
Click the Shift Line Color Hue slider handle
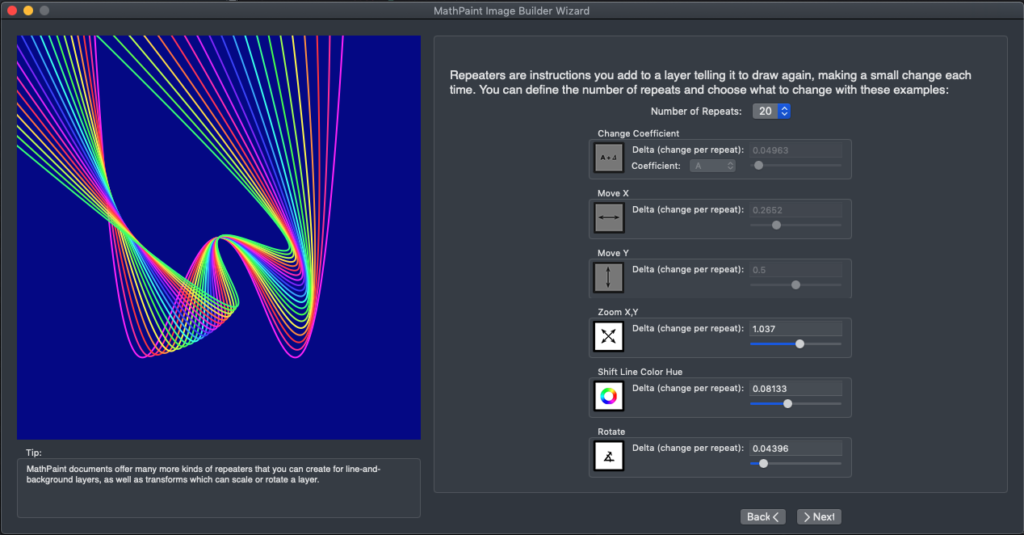coord(788,404)
